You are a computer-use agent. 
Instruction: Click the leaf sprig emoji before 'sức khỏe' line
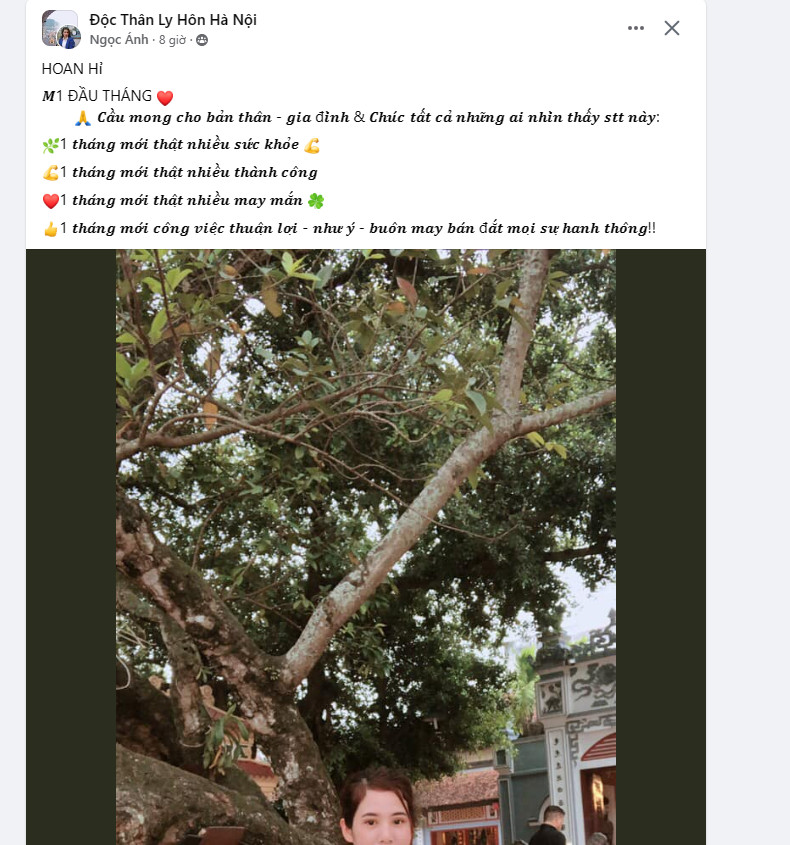50,145
